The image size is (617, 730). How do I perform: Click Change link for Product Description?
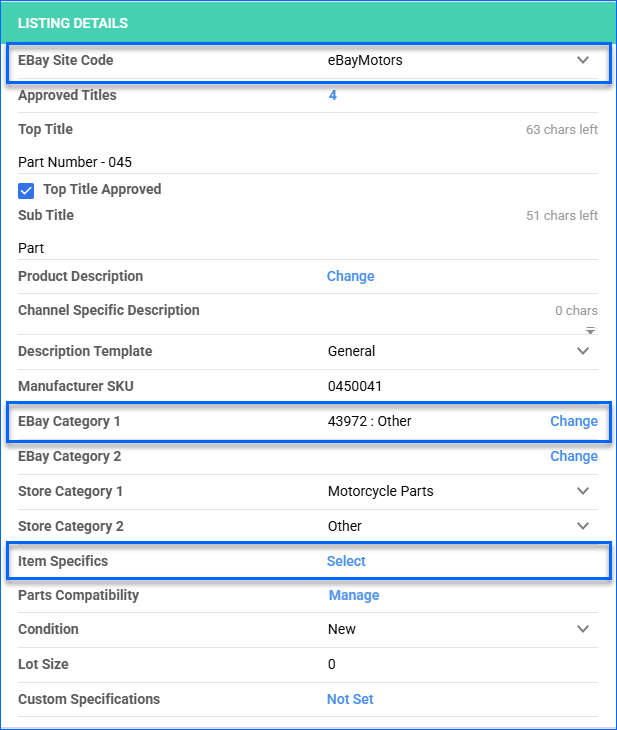click(350, 276)
